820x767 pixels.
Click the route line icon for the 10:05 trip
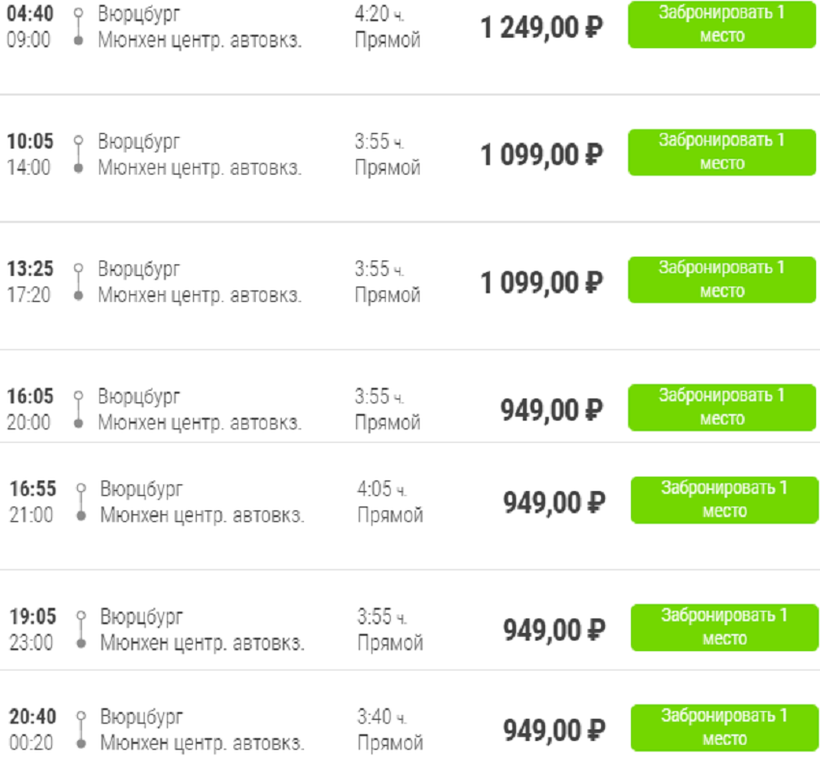78,154
